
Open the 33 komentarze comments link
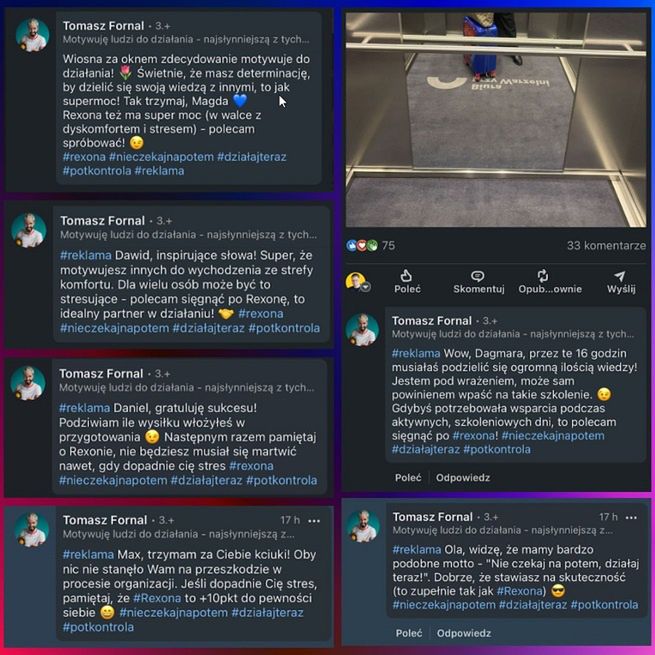click(x=606, y=246)
